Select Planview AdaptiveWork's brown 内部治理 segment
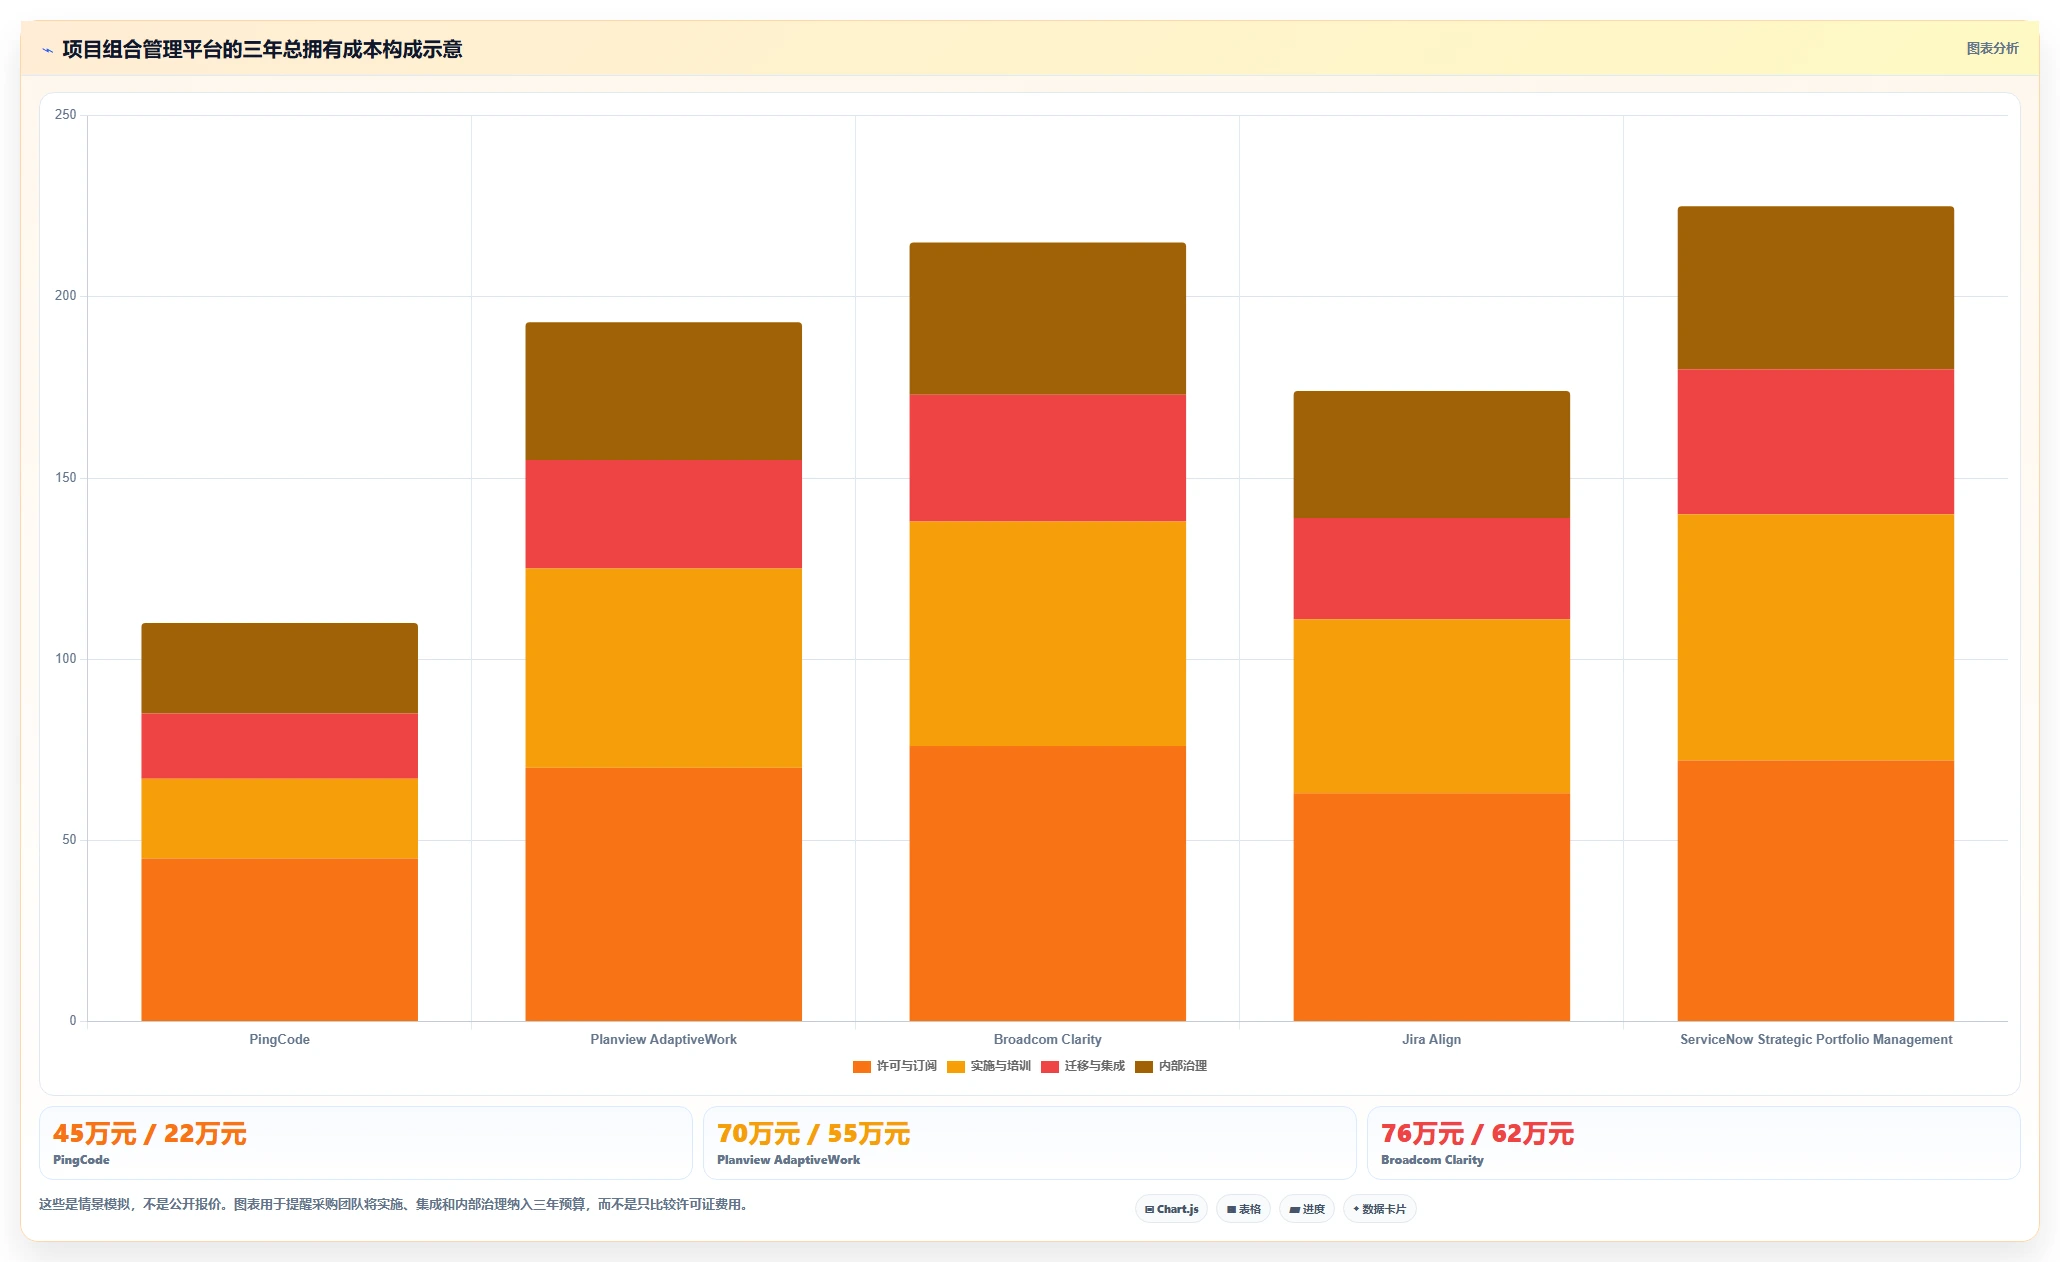Image resolution: width=2060 pixels, height=1262 pixels. 664,391
